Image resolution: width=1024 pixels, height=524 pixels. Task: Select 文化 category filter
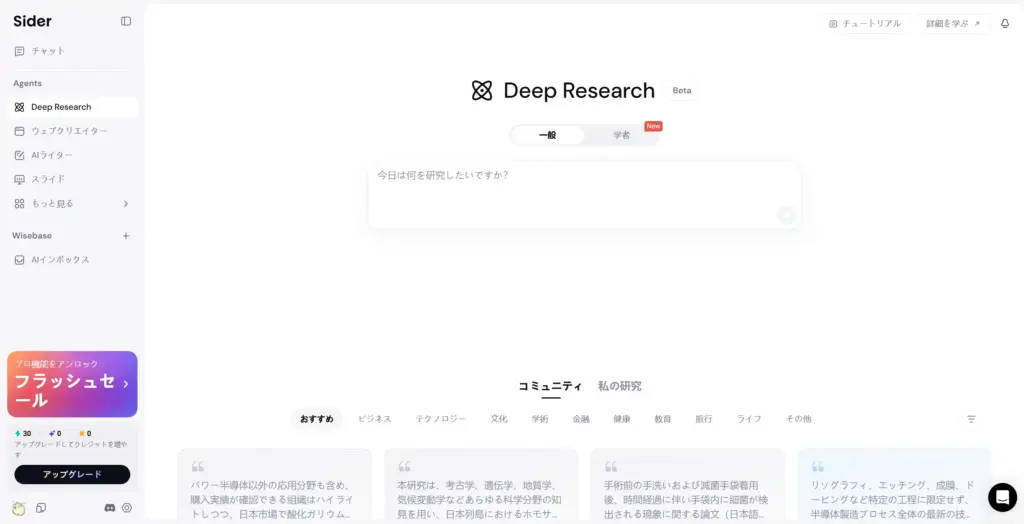click(x=499, y=419)
